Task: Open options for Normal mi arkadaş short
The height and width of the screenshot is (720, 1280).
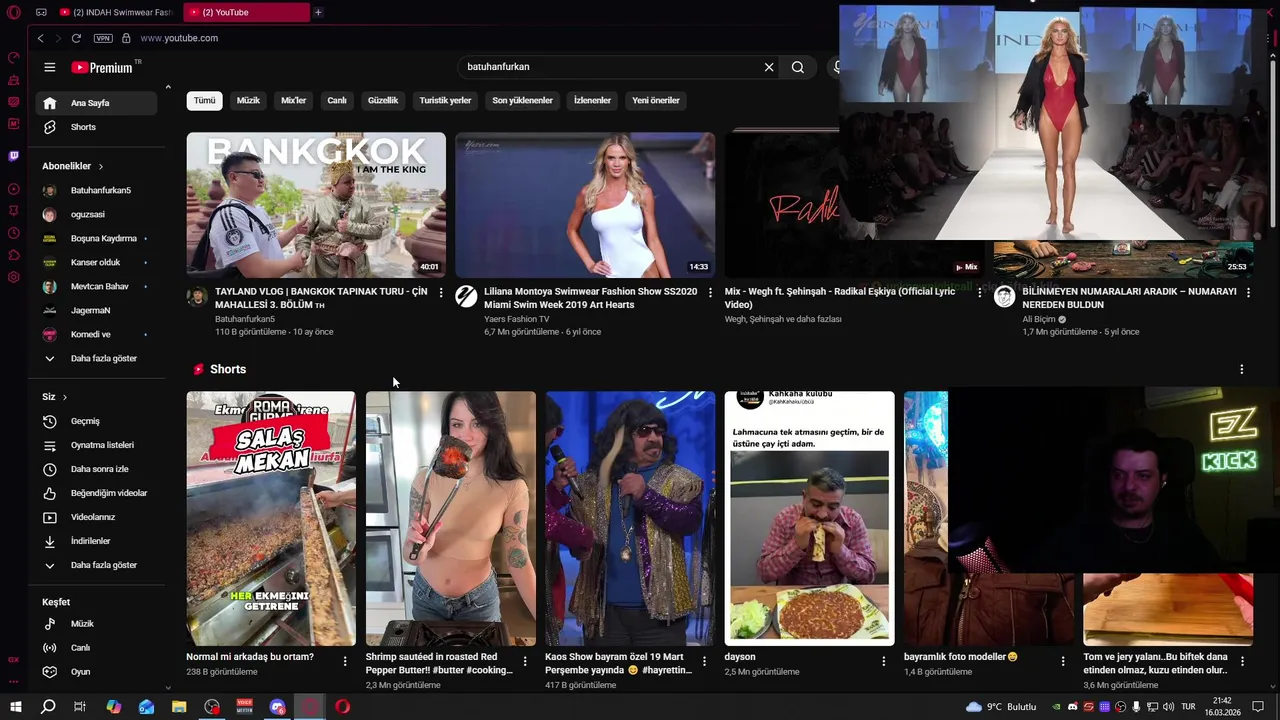Action: [345, 661]
